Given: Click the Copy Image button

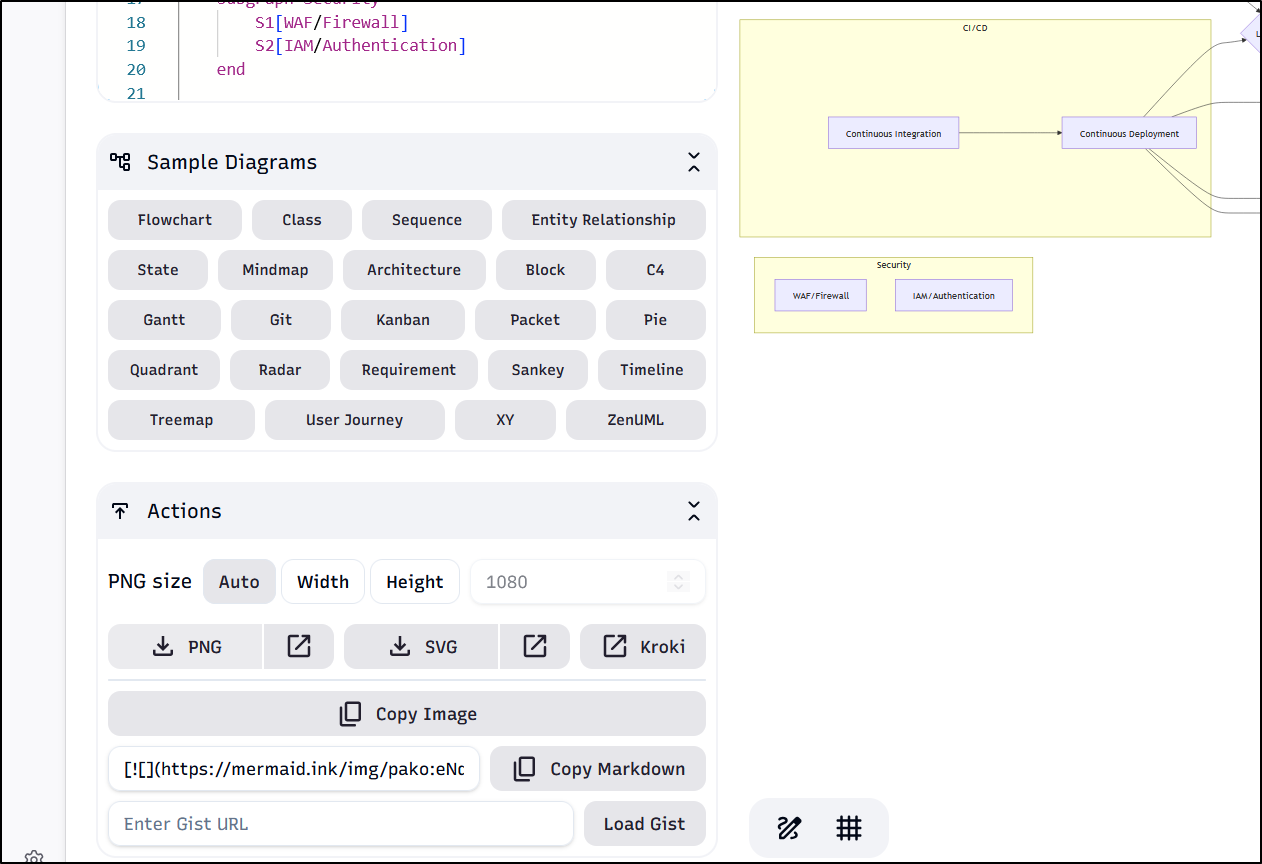Looking at the screenshot, I should point(407,714).
